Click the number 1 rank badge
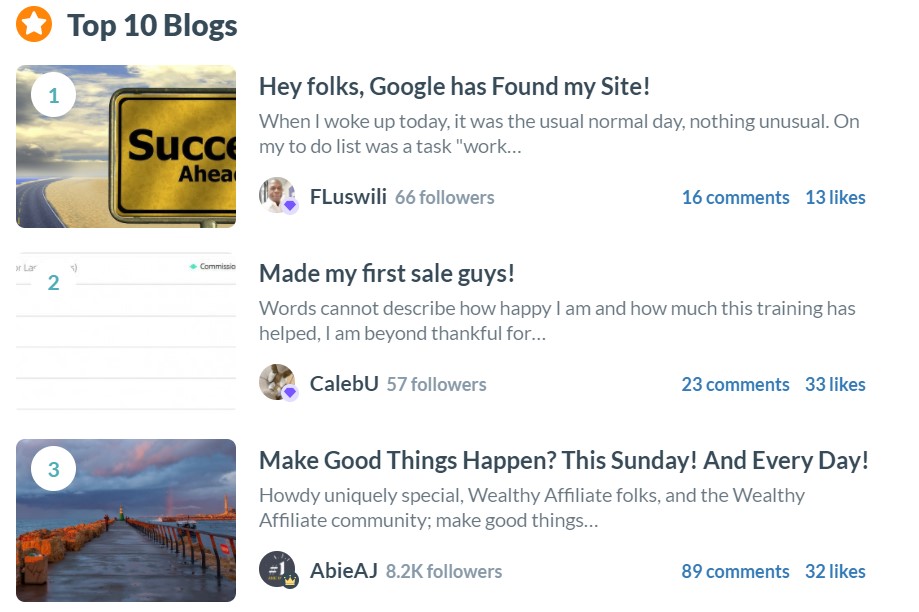The image size is (919, 612). click(x=53, y=95)
